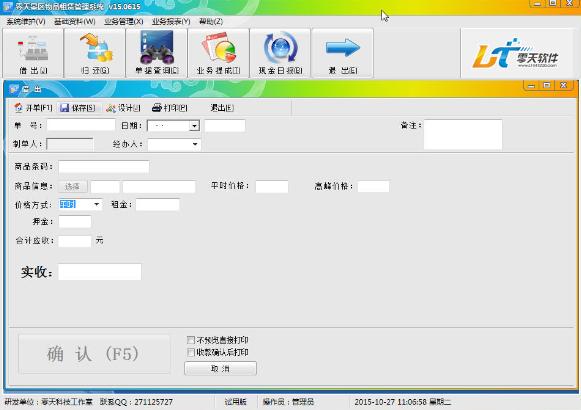Focus the 制单人 creator field

click(70, 144)
